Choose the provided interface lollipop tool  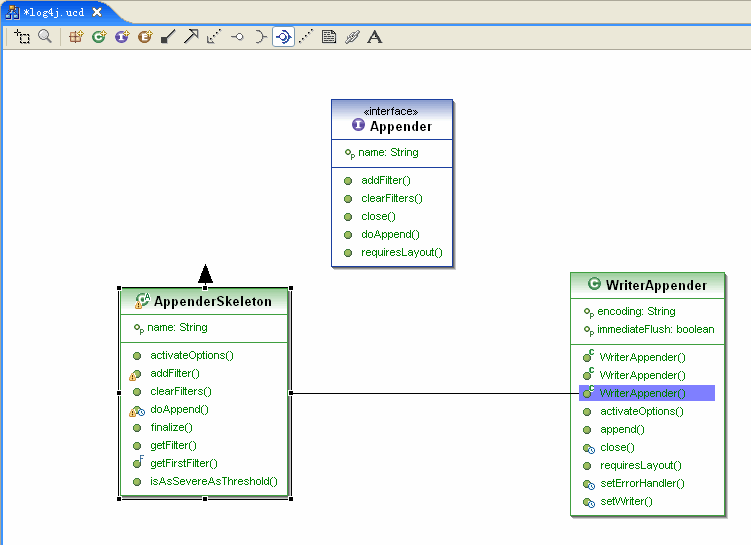click(237, 37)
